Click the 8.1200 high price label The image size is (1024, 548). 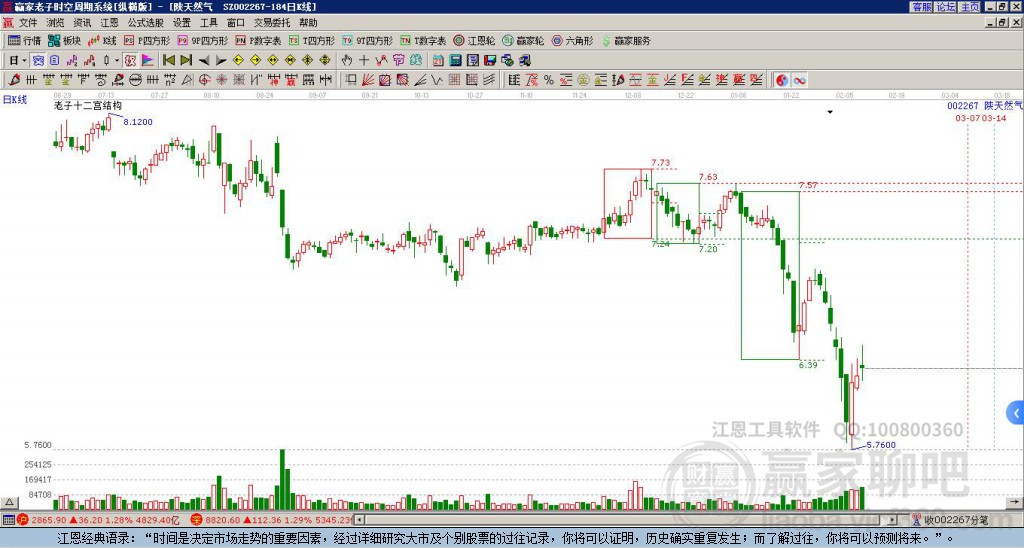click(138, 122)
